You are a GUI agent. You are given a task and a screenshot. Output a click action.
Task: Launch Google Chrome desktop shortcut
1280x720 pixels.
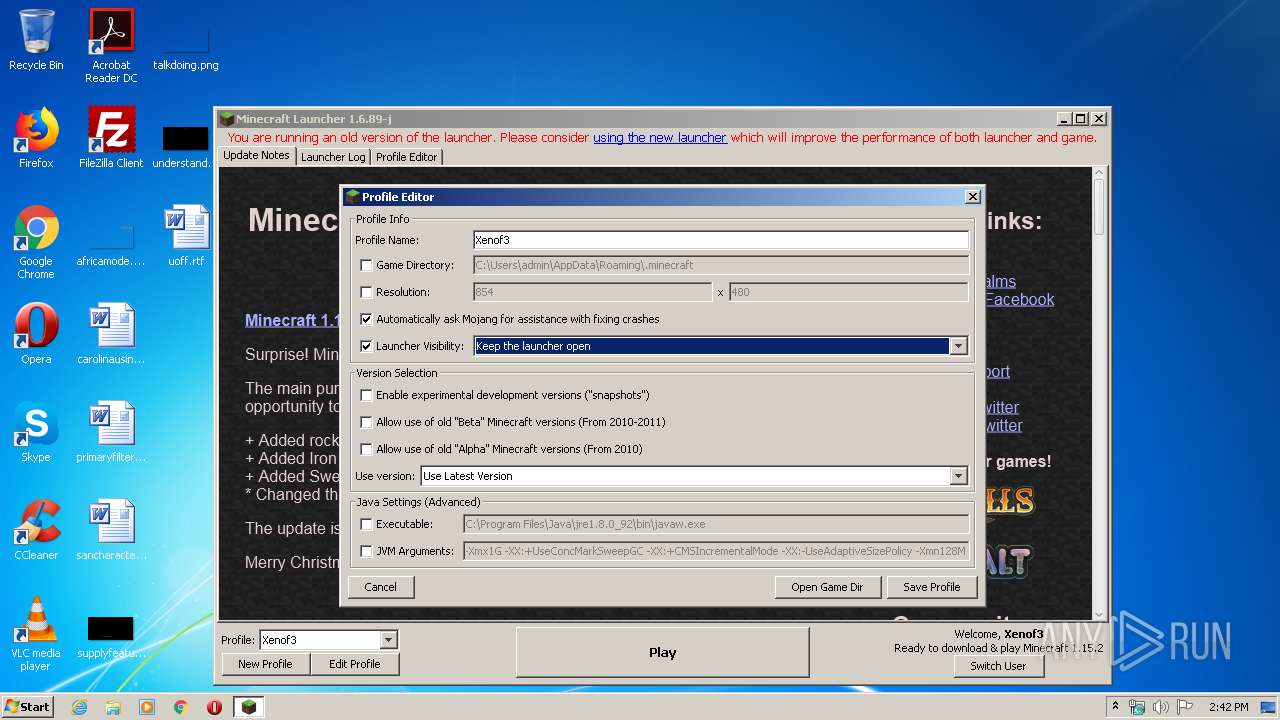pos(36,242)
